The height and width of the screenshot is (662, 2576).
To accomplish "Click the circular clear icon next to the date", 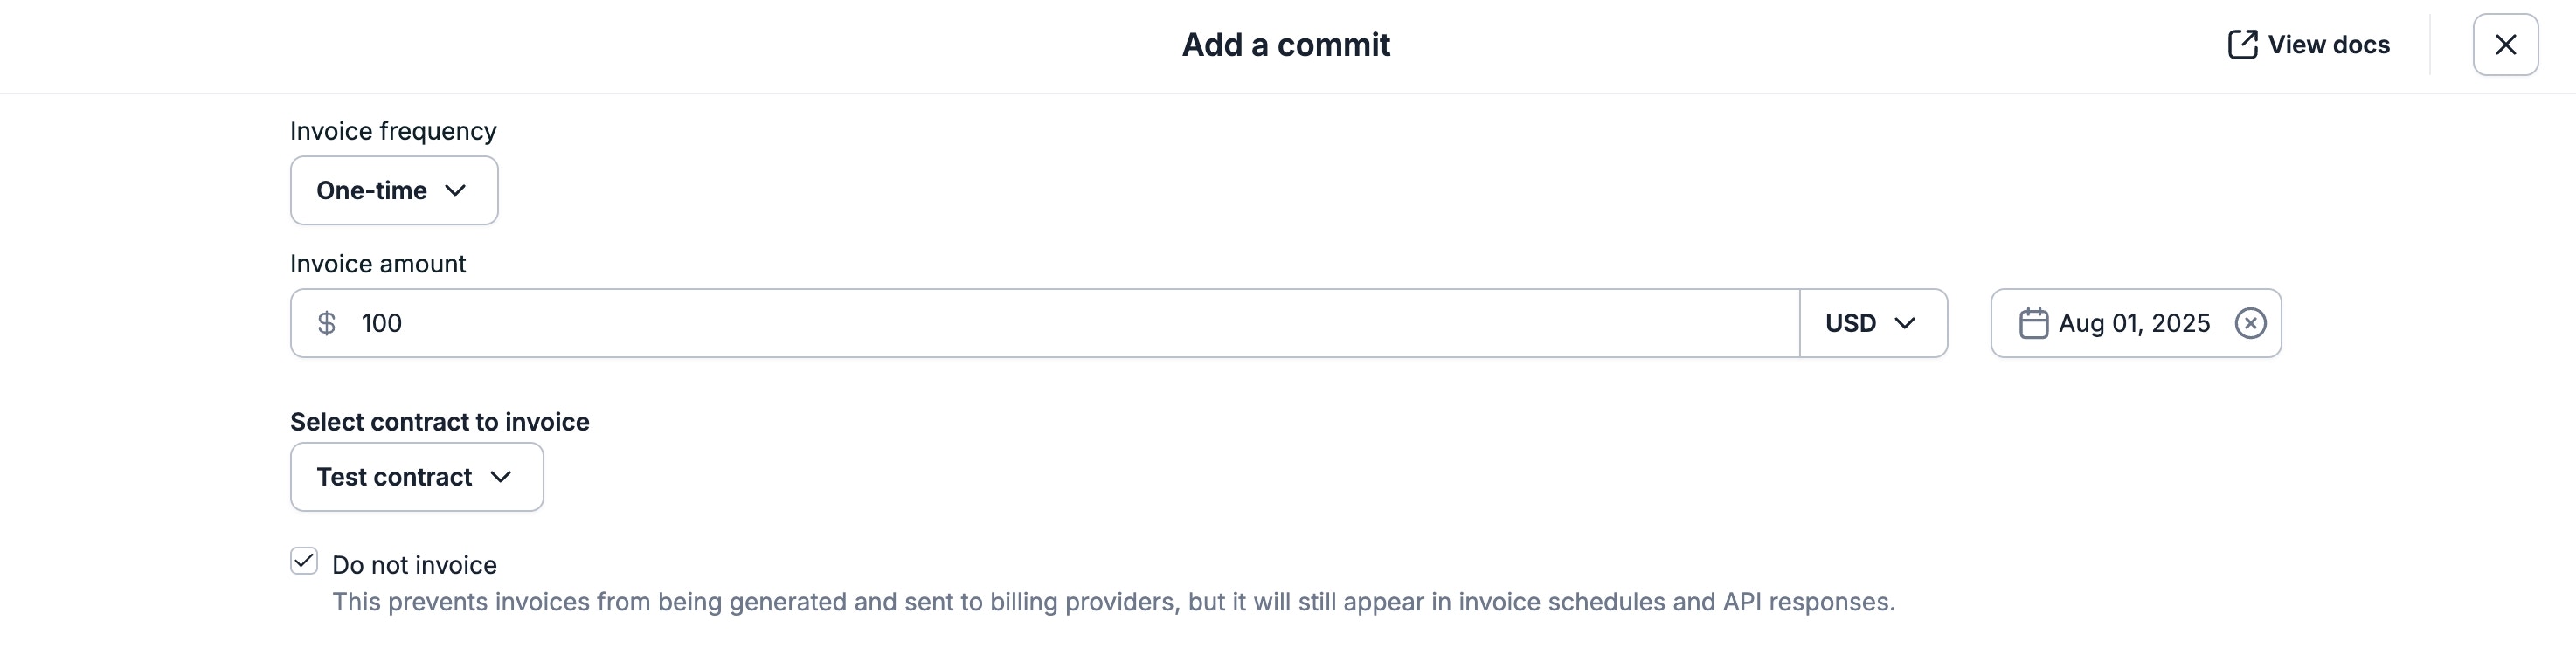I will [2250, 322].
